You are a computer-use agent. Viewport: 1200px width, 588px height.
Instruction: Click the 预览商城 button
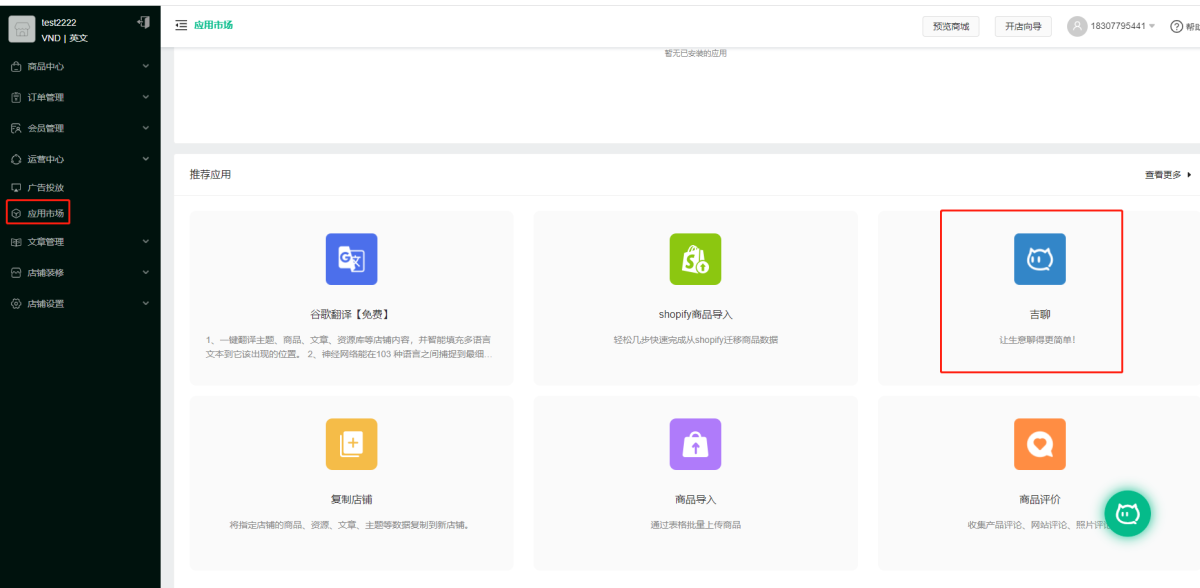(x=950, y=26)
